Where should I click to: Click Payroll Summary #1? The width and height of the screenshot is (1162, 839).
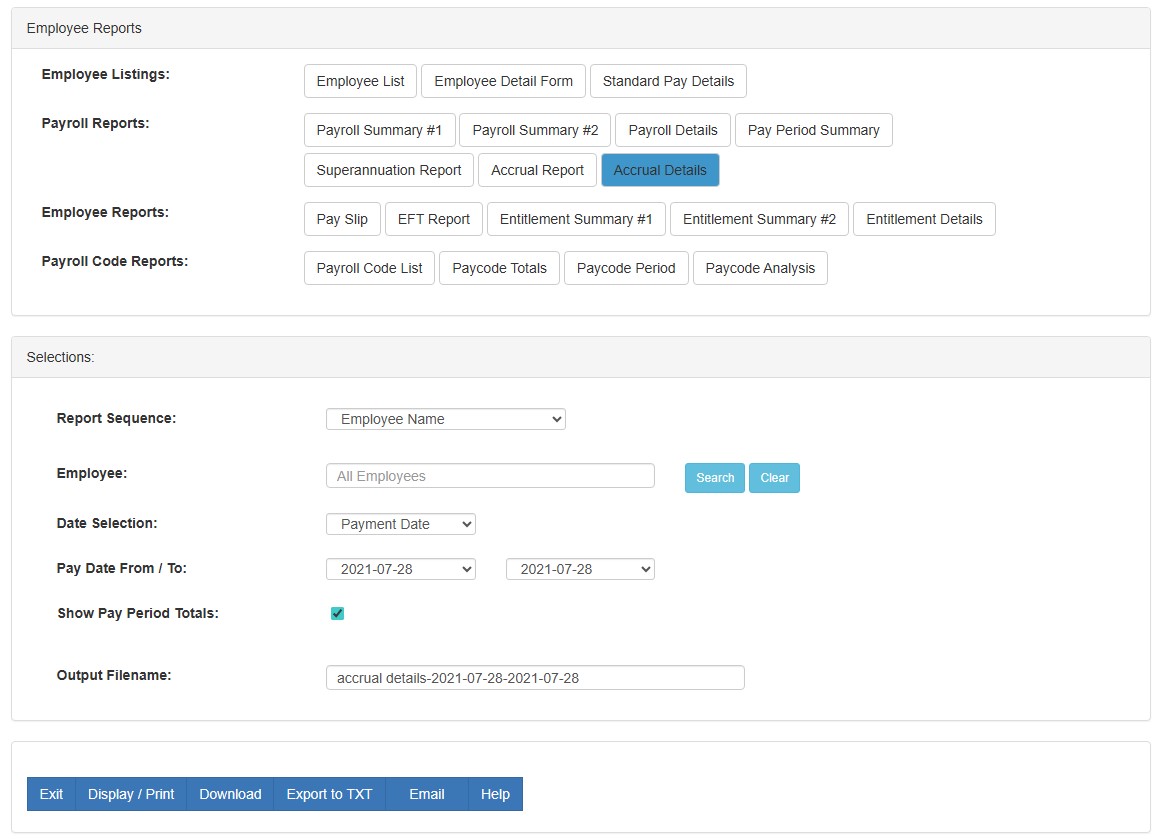379,130
